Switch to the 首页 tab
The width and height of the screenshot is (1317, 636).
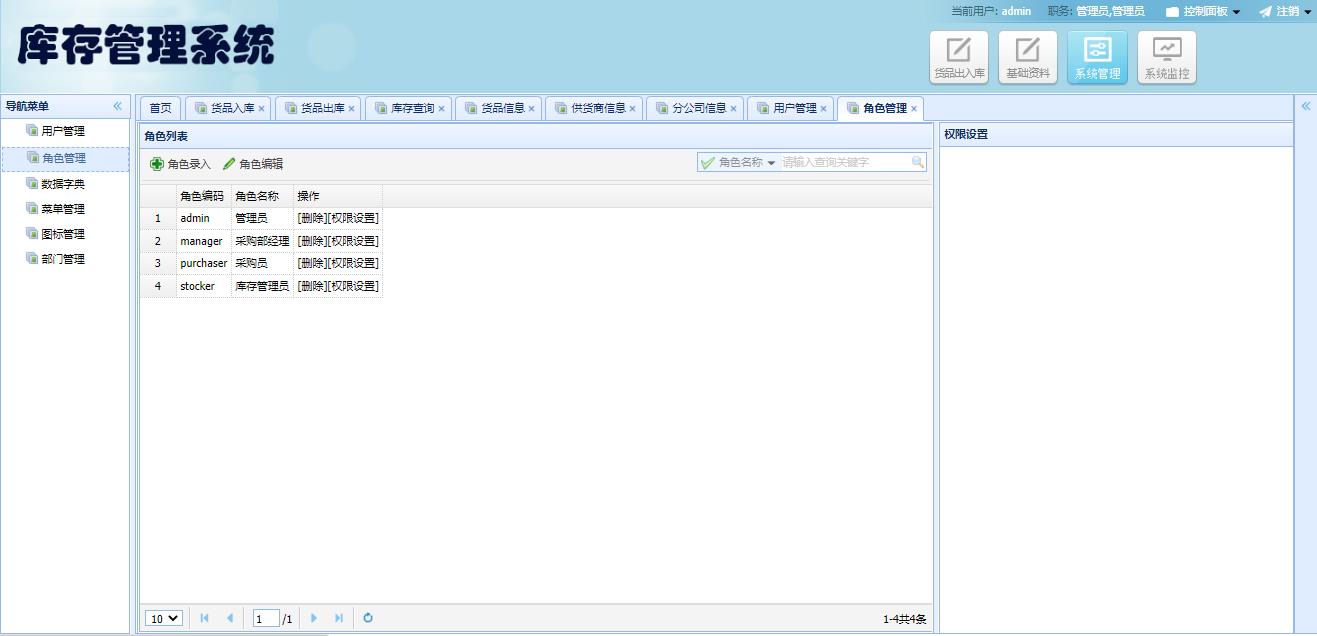[x=160, y=108]
